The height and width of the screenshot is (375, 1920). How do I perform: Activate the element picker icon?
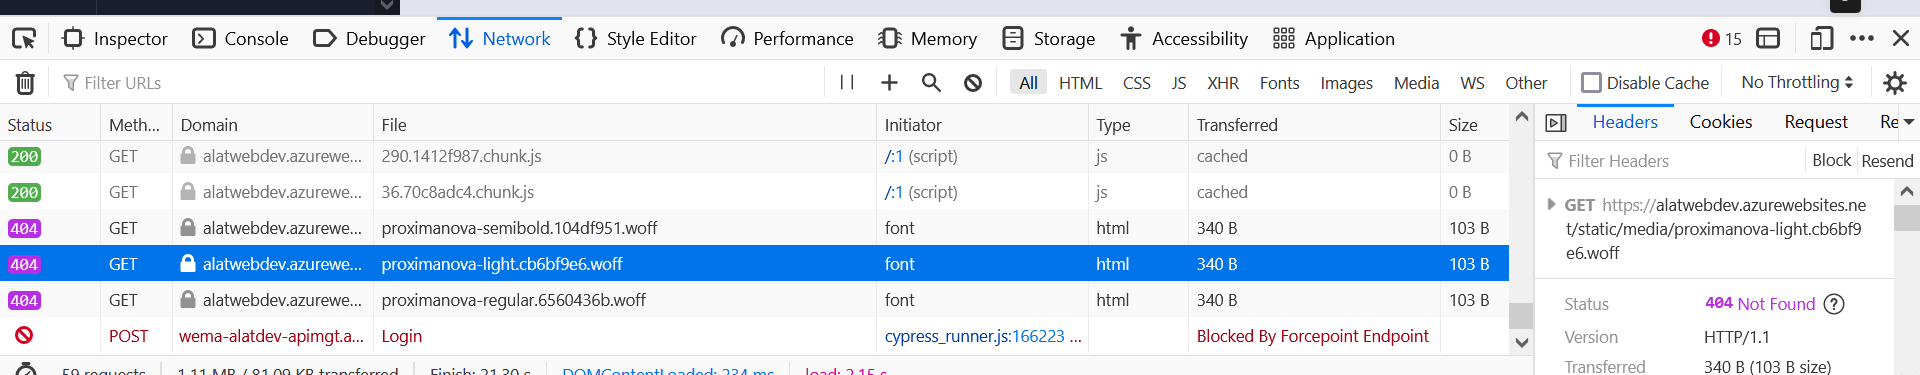pyautogui.click(x=24, y=39)
